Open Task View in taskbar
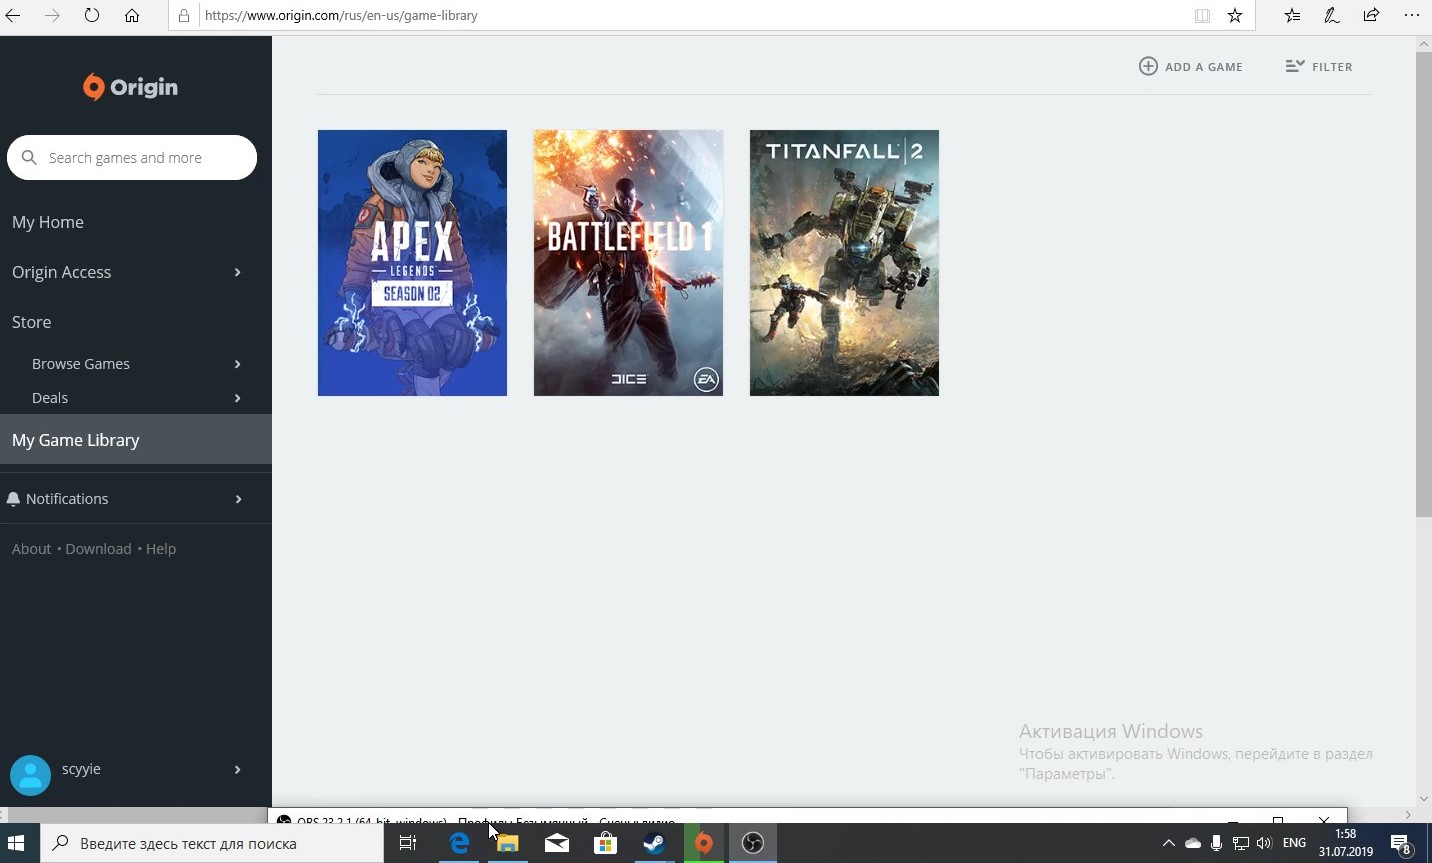 coord(408,843)
